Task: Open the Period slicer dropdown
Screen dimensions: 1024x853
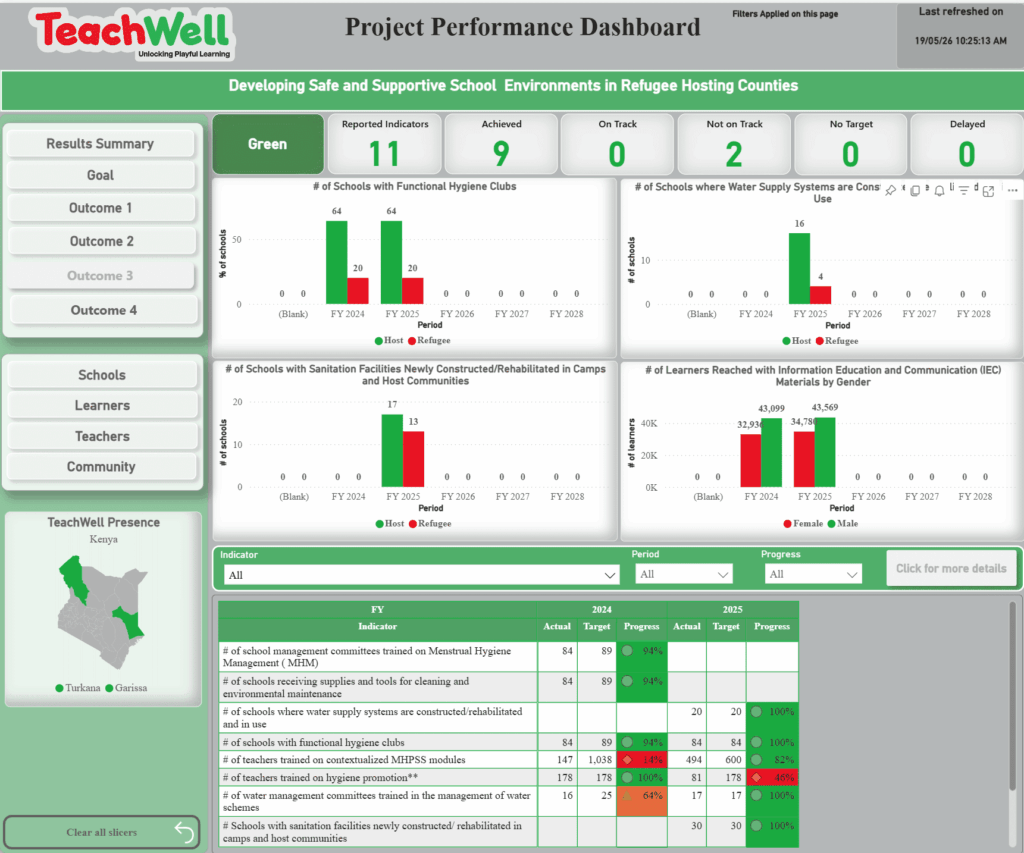Action: [684, 574]
